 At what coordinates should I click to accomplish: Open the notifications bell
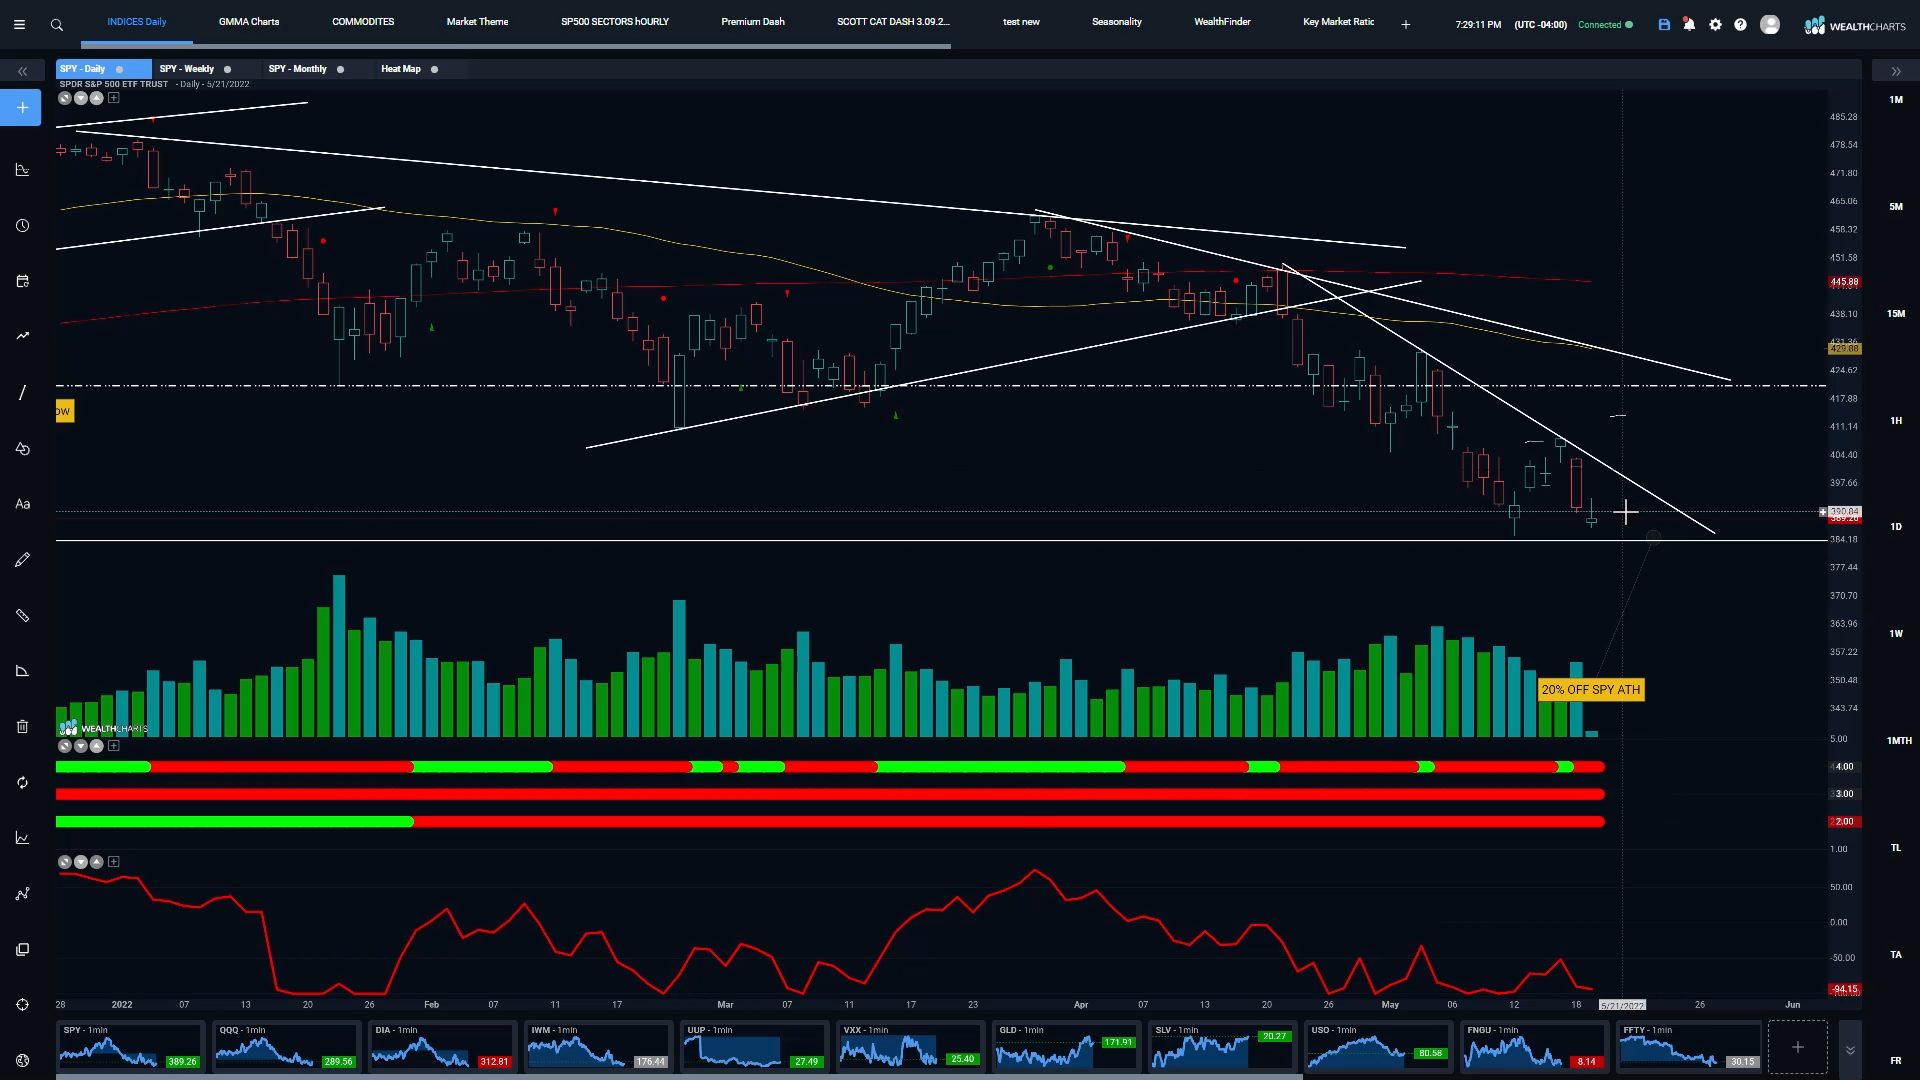tap(1689, 24)
